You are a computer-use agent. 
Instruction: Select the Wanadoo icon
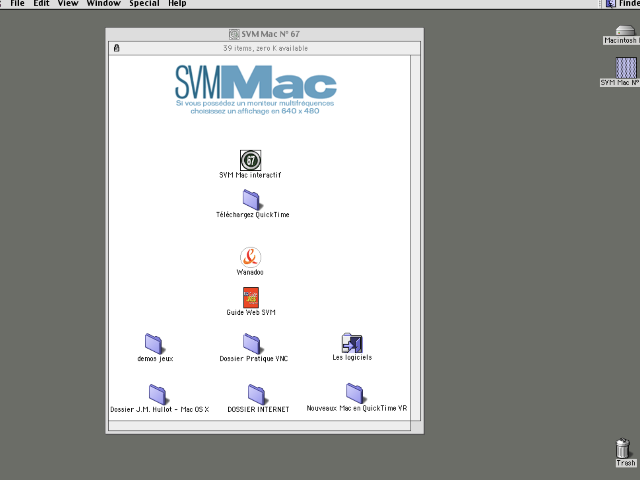pos(250,257)
